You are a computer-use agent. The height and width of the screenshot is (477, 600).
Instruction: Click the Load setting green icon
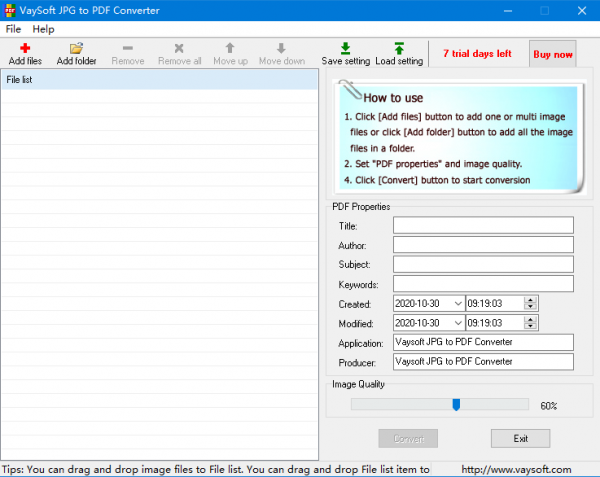pyautogui.click(x=399, y=48)
